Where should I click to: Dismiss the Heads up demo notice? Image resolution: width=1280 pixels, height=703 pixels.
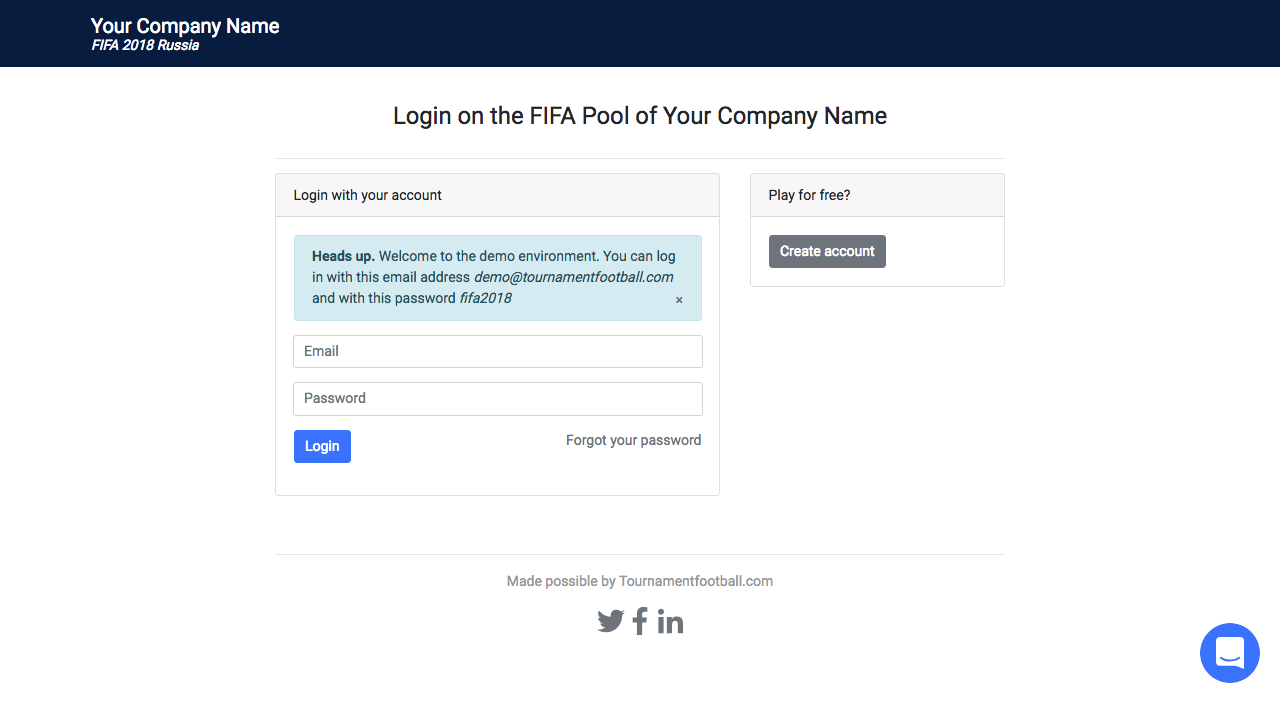678,299
